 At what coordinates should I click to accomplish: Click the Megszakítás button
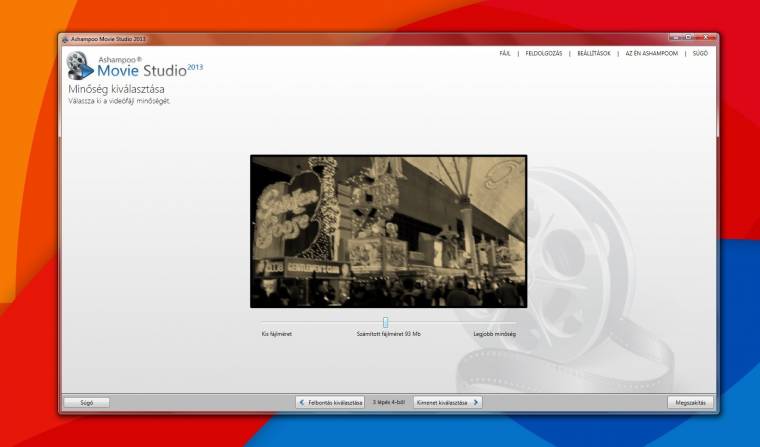690,402
